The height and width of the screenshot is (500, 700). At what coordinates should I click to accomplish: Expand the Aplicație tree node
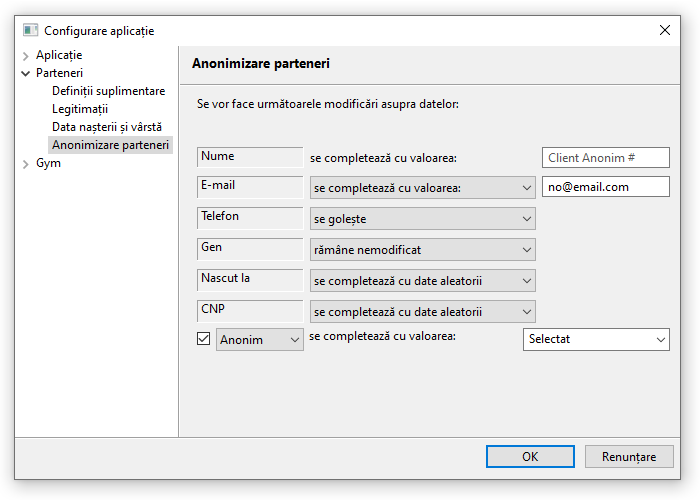coord(26,55)
